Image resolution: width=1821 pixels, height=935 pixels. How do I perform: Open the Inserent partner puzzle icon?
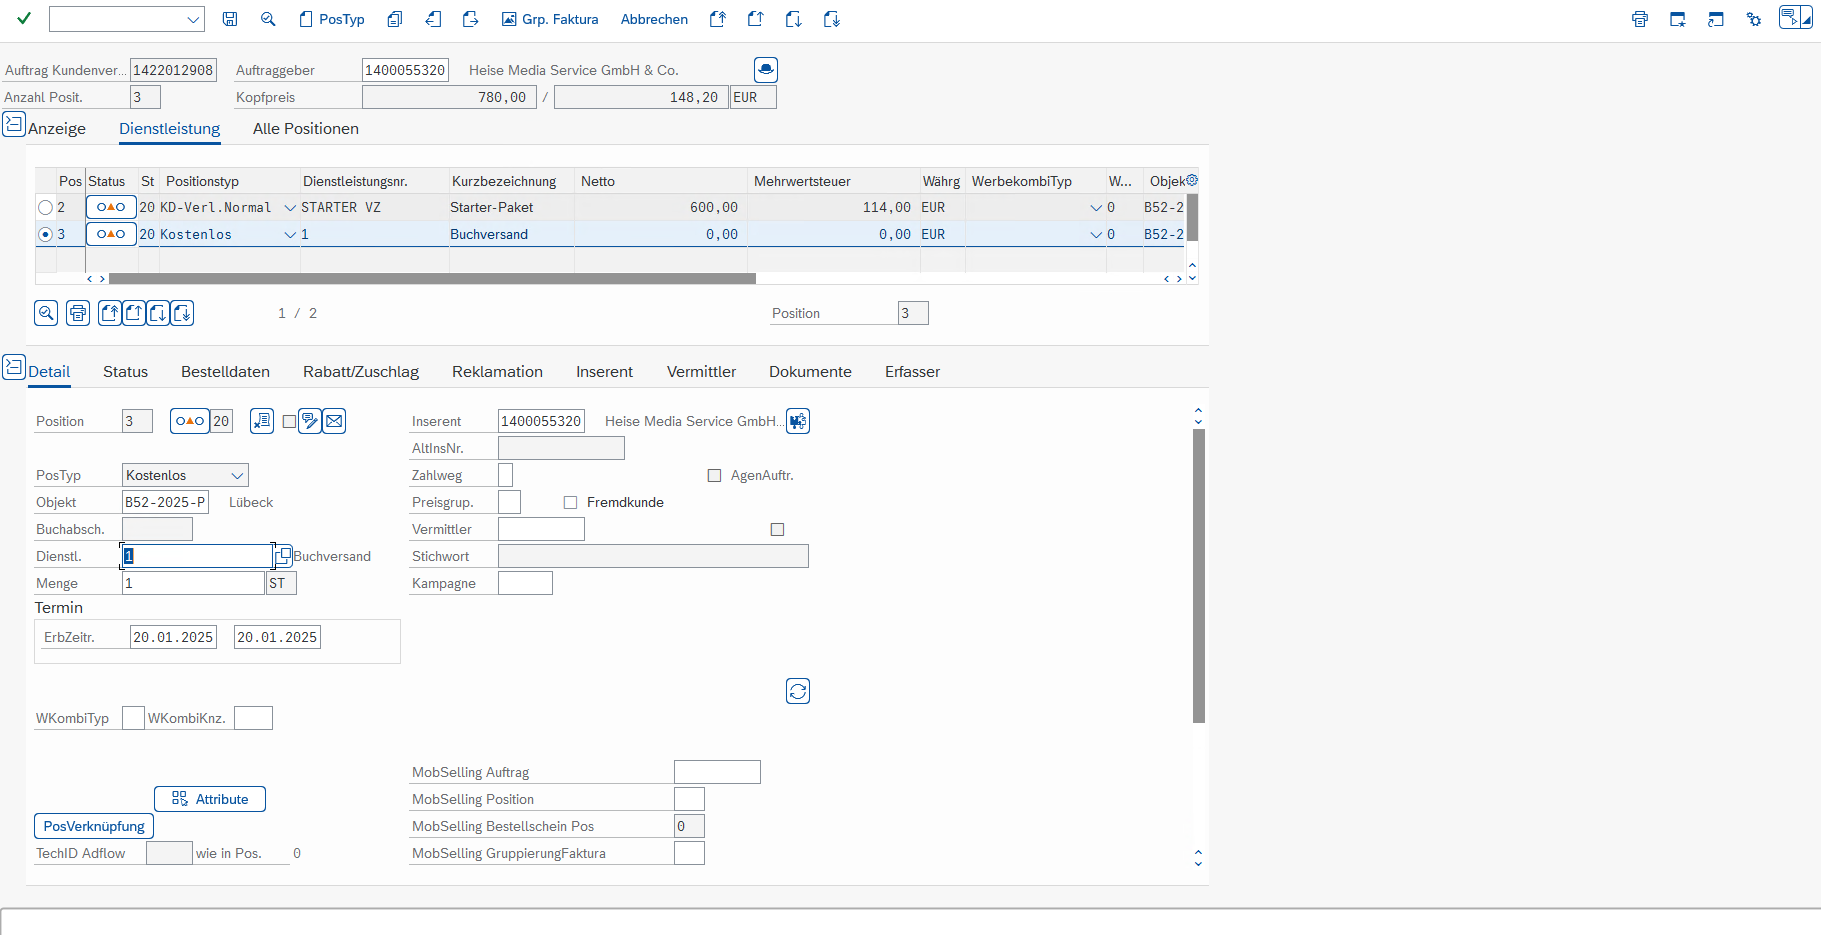[798, 421]
